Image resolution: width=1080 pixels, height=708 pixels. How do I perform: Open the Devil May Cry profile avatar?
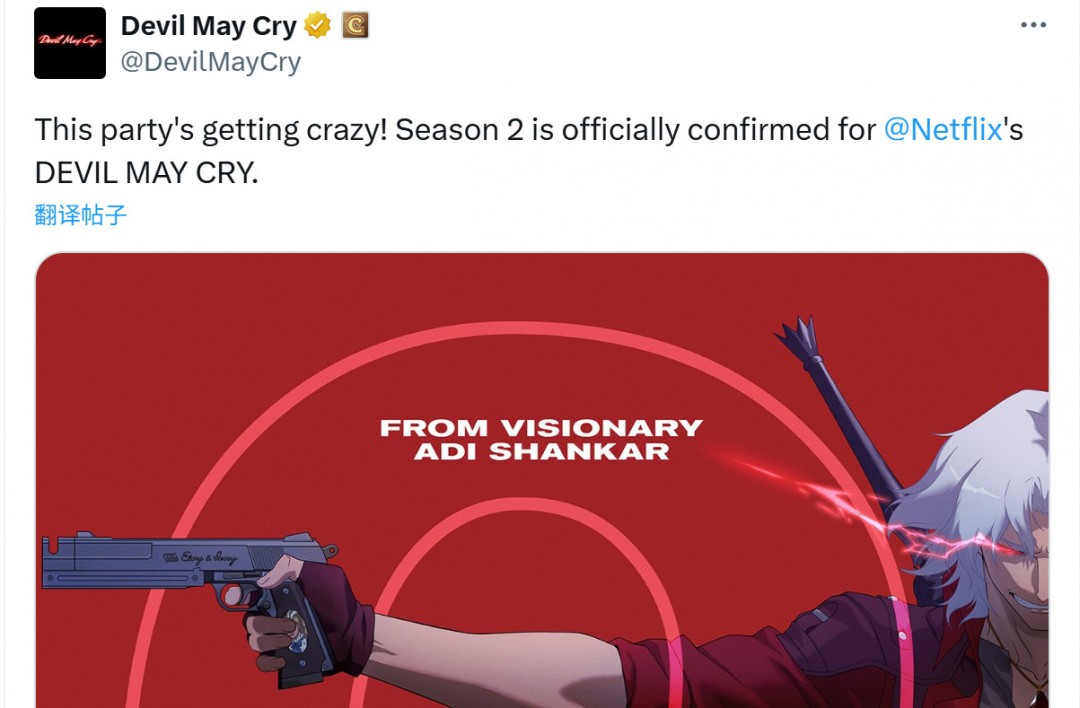coord(70,43)
